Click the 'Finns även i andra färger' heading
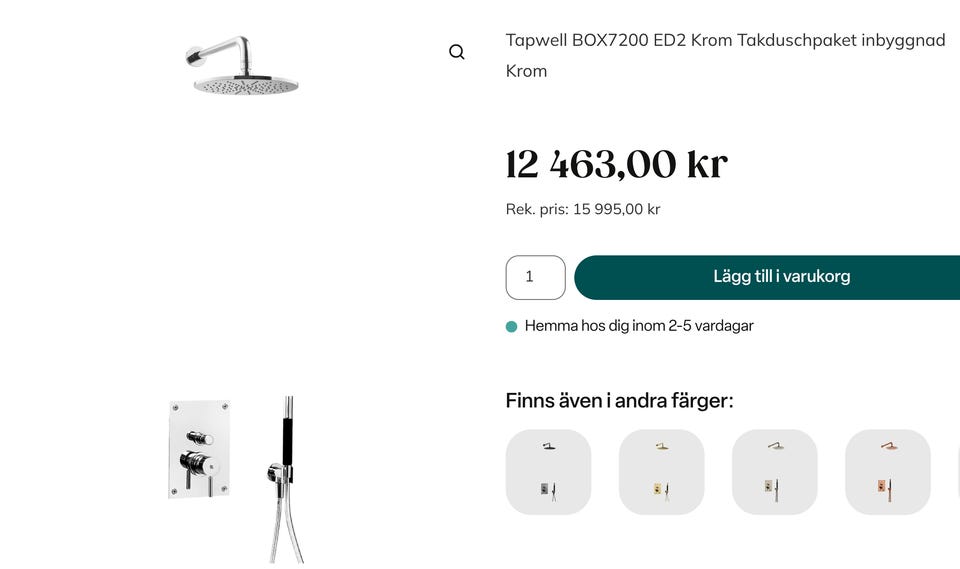This screenshot has height=569, width=960. coord(619,401)
